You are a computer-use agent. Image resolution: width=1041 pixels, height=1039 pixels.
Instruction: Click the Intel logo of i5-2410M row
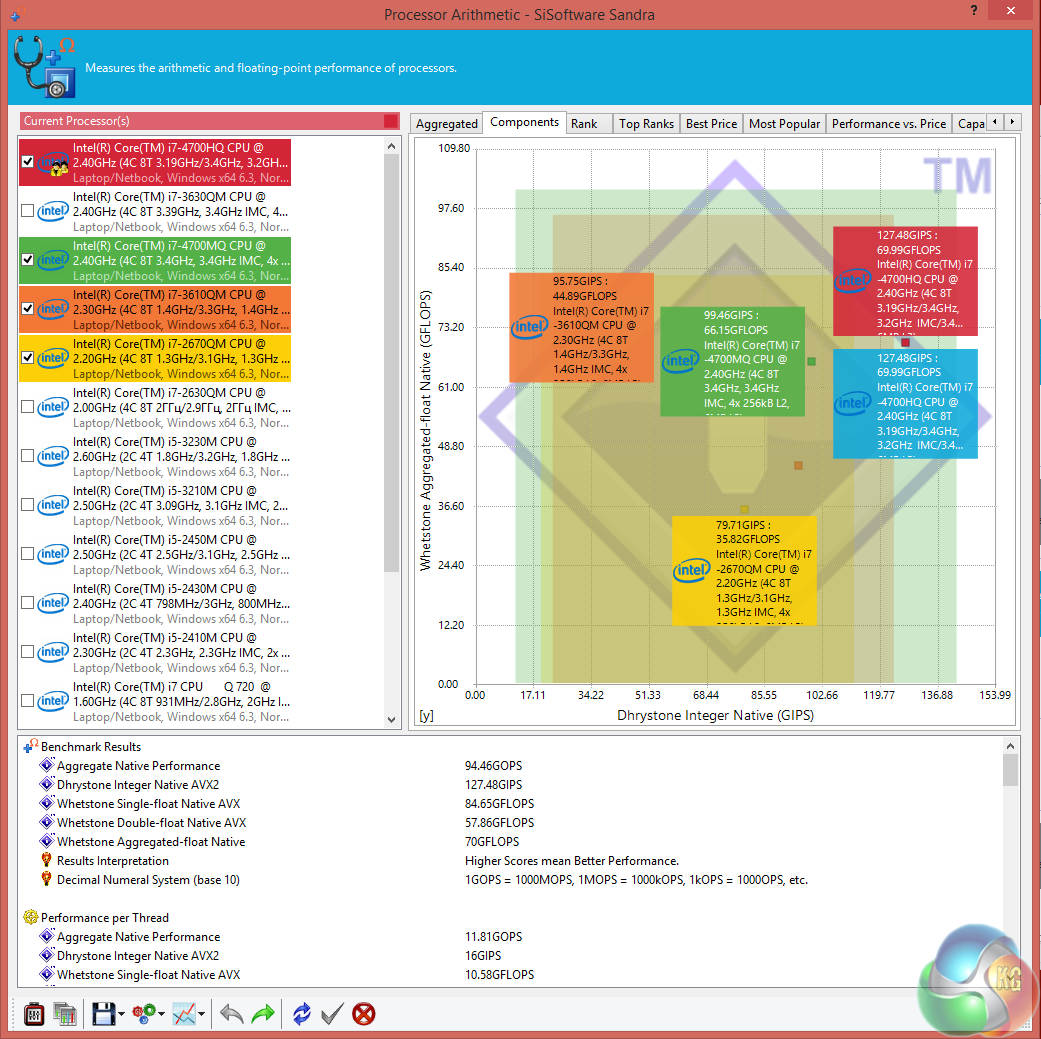click(53, 652)
